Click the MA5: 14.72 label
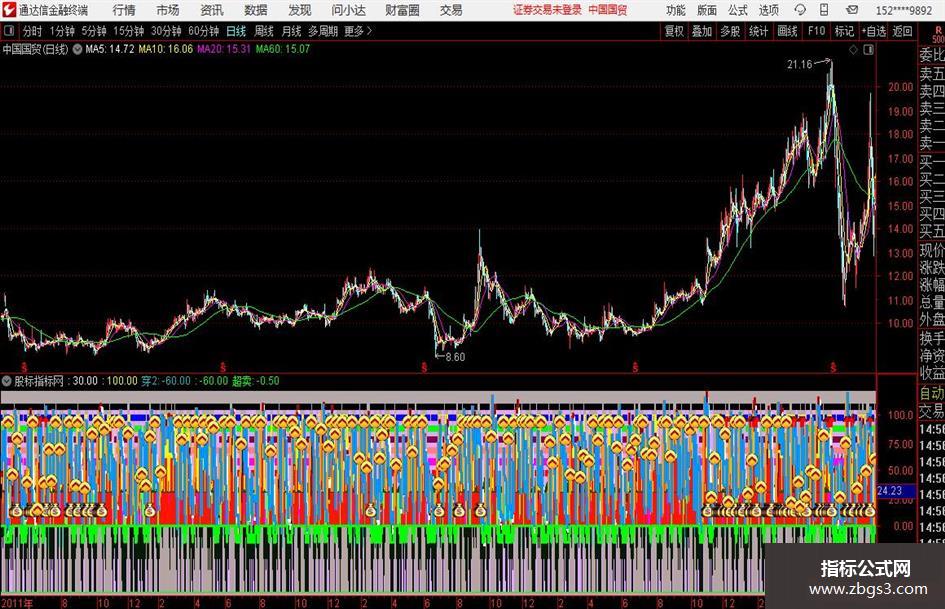Screen dimensions: 945x609 (x=110, y=49)
